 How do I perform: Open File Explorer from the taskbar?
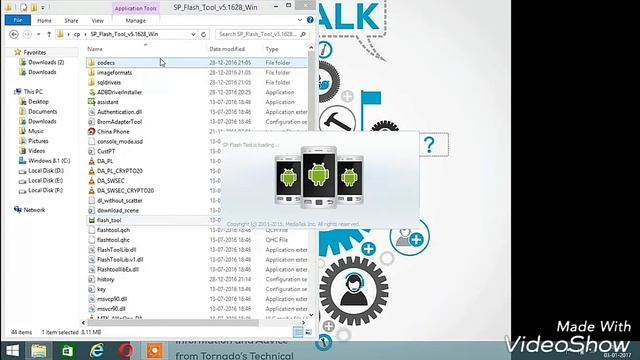point(39,351)
